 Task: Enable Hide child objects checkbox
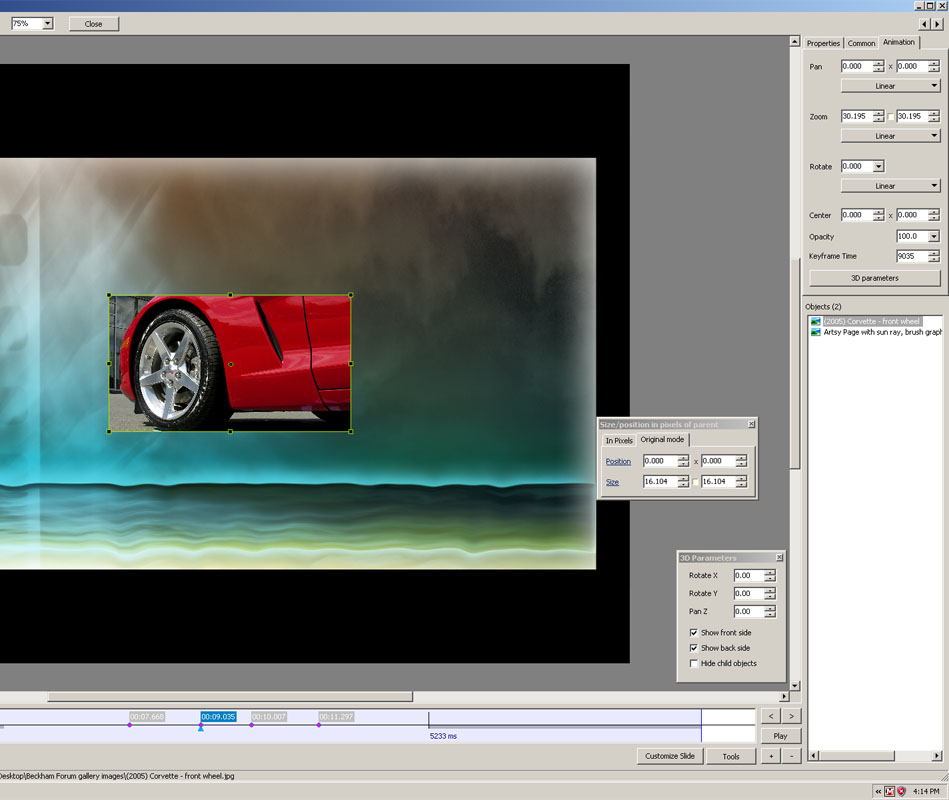click(694, 664)
